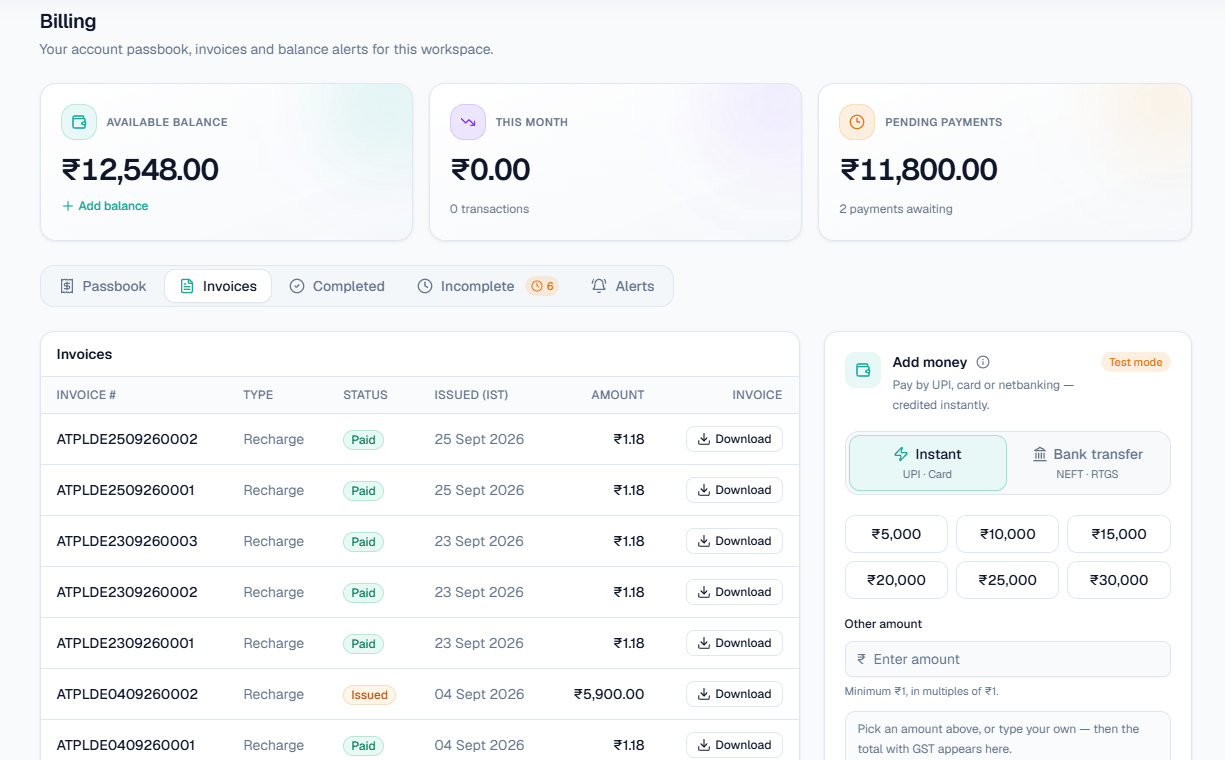Screen dimensions: 1225x760
Task: Click the passbook icon in the Passbook tab
Action: click(67, 286)
